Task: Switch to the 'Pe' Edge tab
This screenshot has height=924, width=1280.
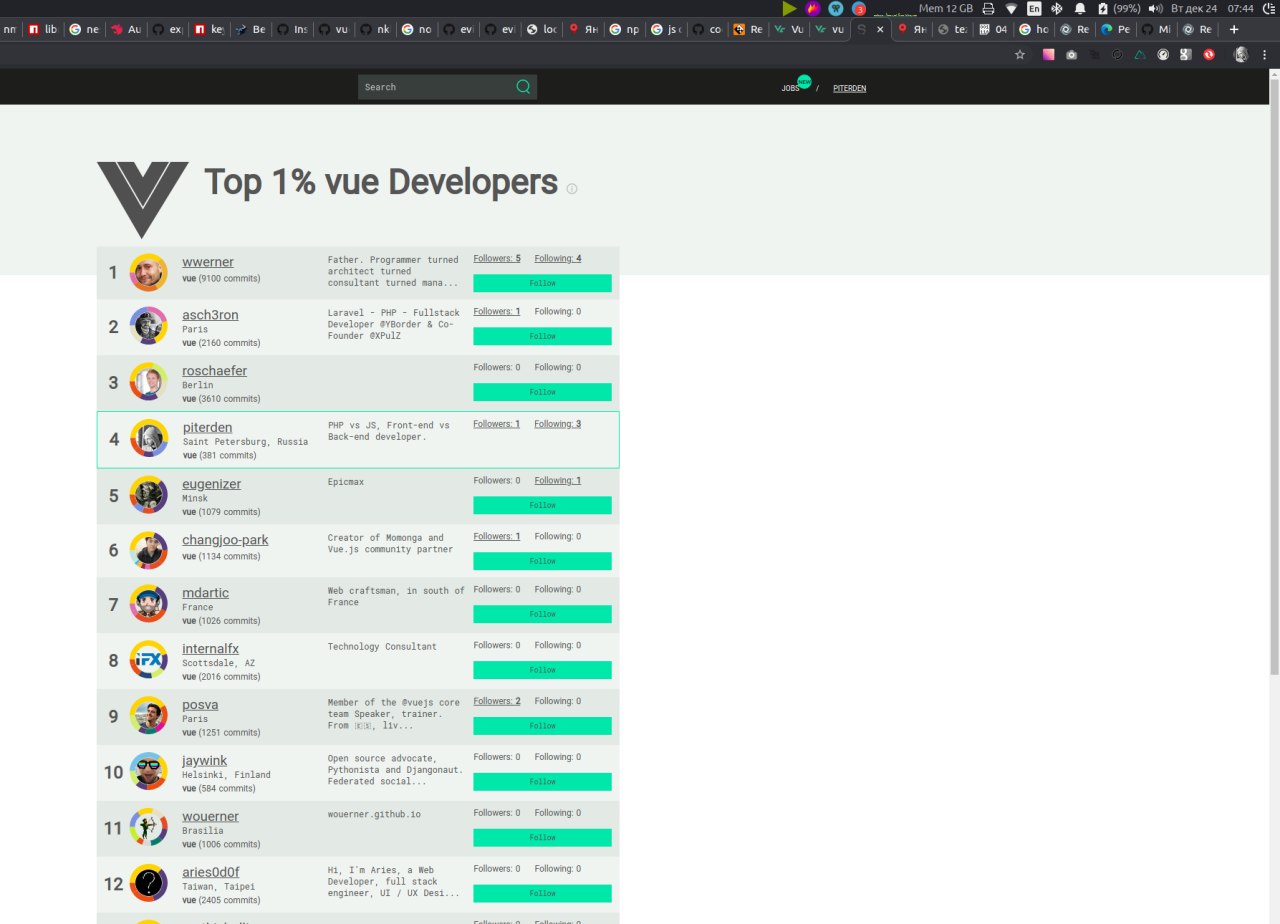Action: click(x=1115, y=29)
